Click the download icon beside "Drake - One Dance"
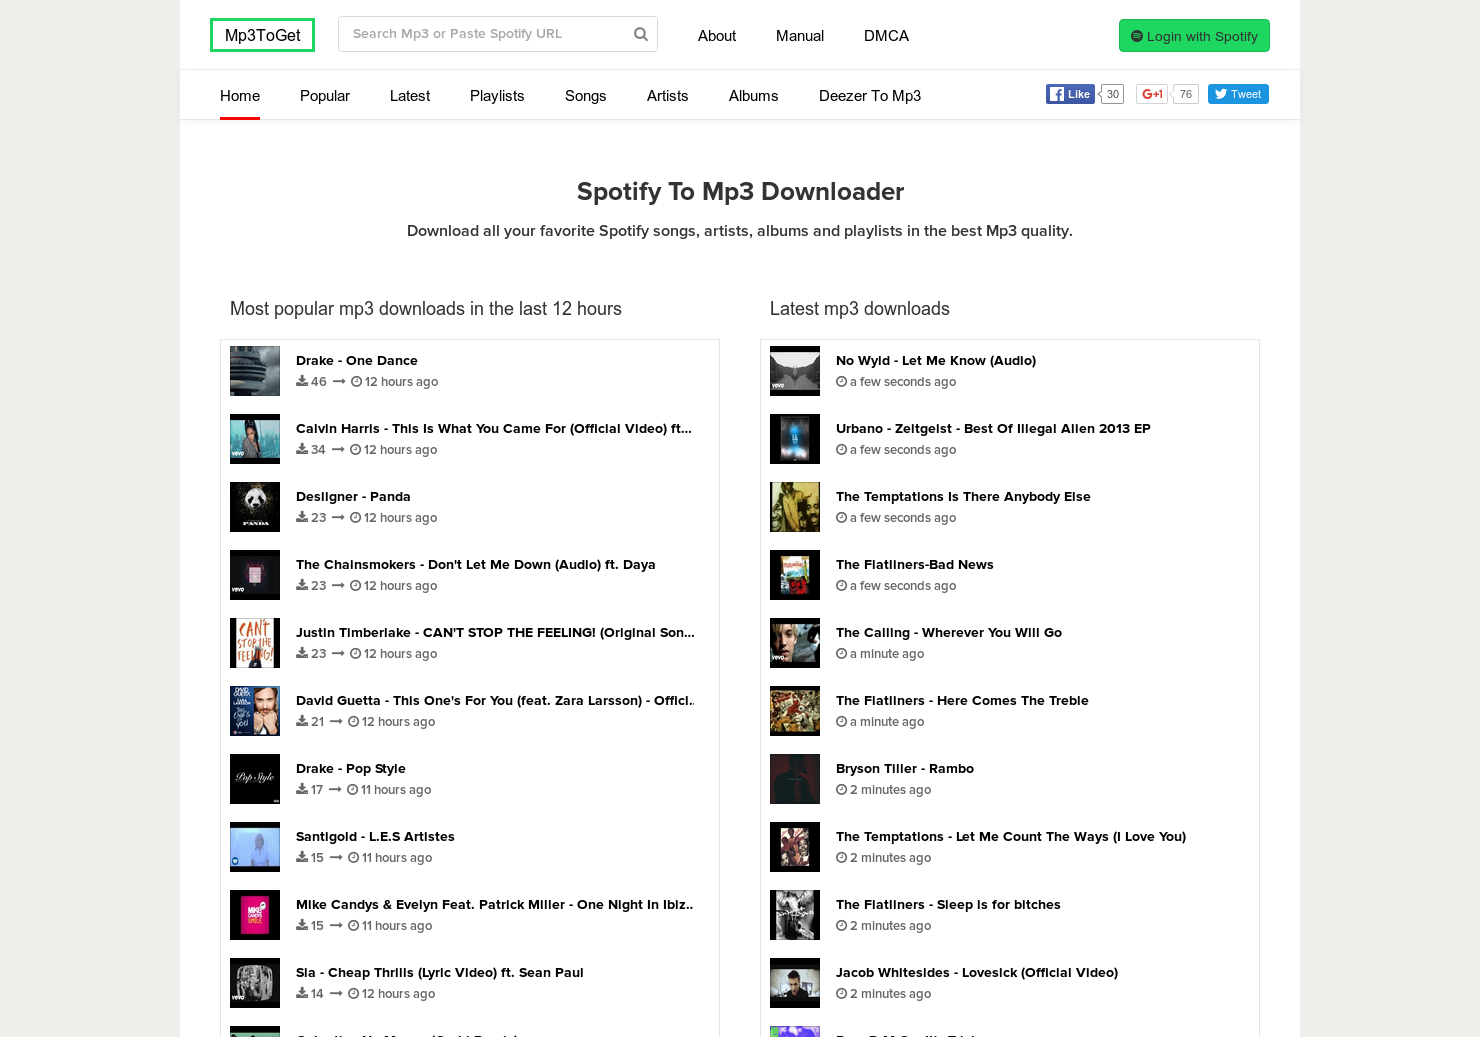The image size is (1480, 1037). click(300, 380)
